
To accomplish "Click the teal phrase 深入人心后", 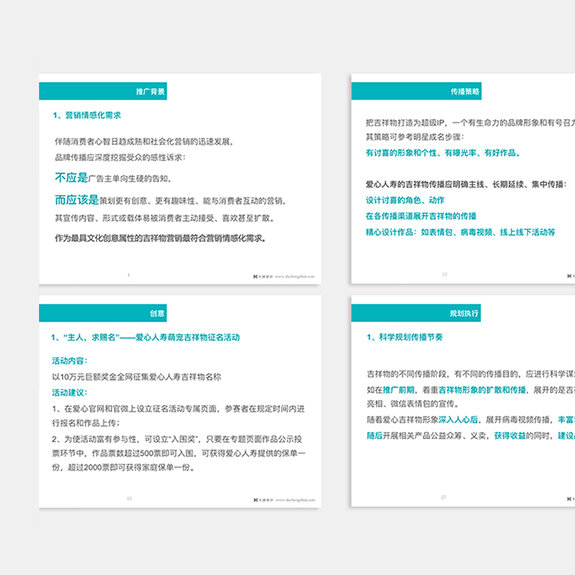I will (458, 420).
